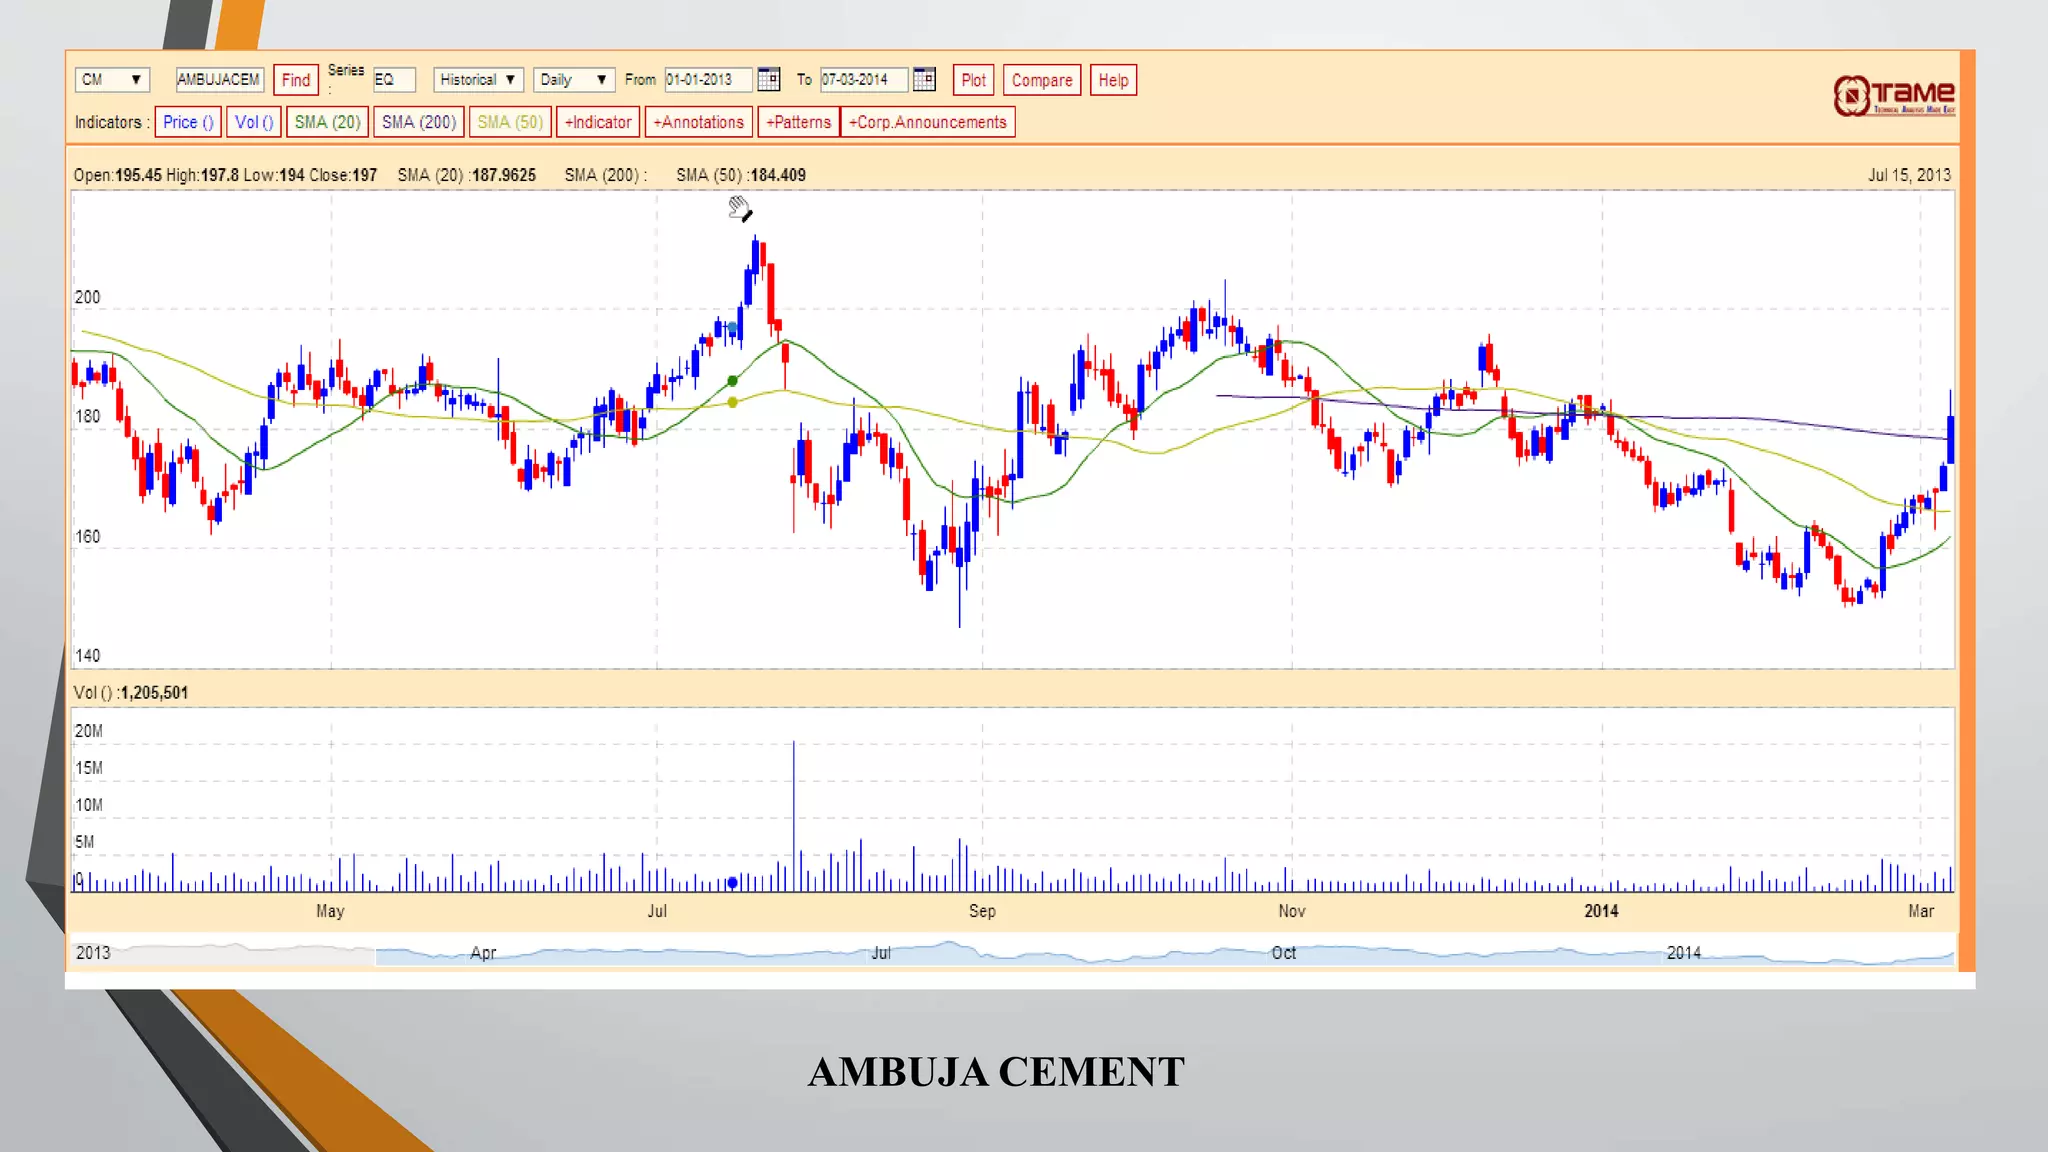Click the 'Oct' navigator label
Screen dimensions: 2048x1152
point(1284,953)
